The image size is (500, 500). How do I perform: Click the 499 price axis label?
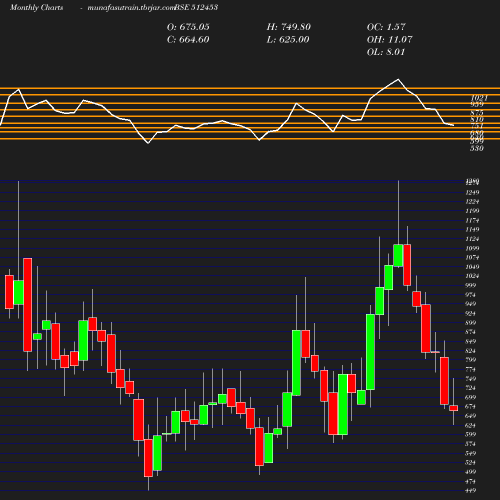point(472,472)
